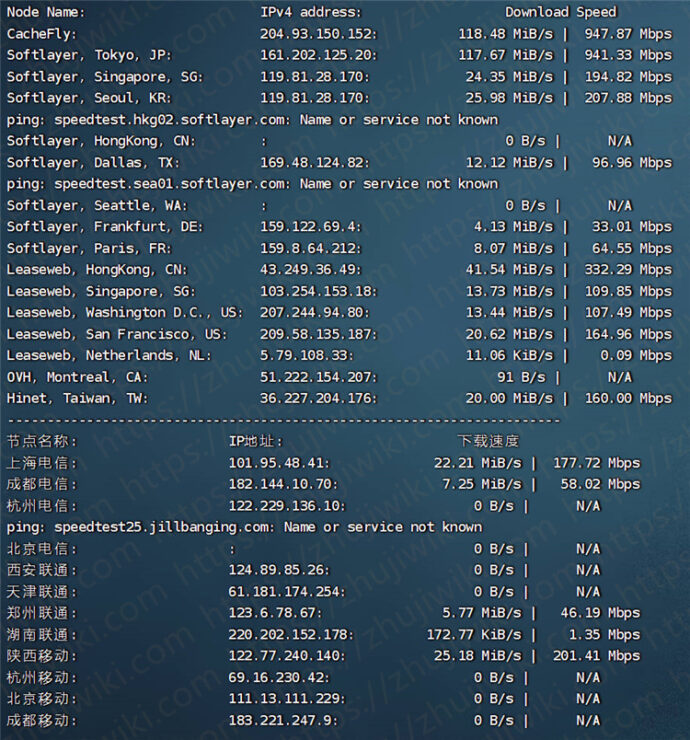The width and height of the screenshot is (690, 740).
Task: Select 'Softlayer, HongKong, CN' node name
Action: coord(101,141)
